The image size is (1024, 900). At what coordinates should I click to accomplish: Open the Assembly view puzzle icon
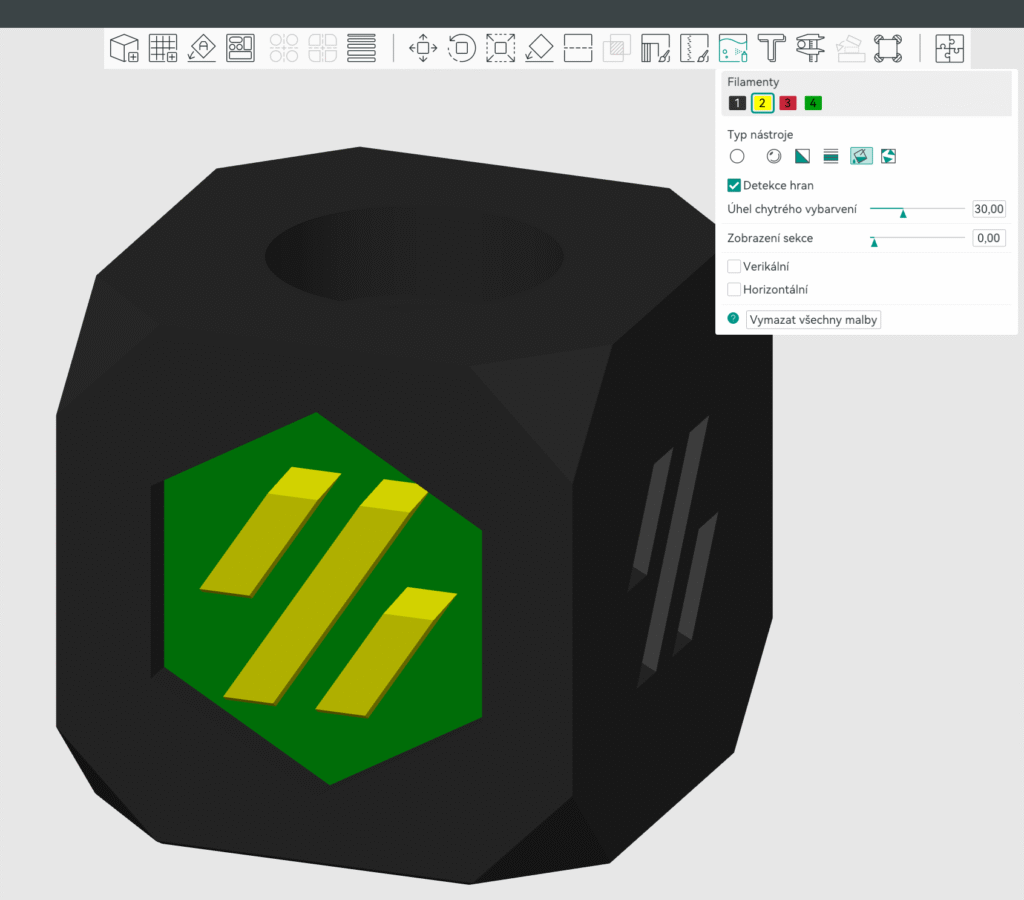click(x=949, y=48)
